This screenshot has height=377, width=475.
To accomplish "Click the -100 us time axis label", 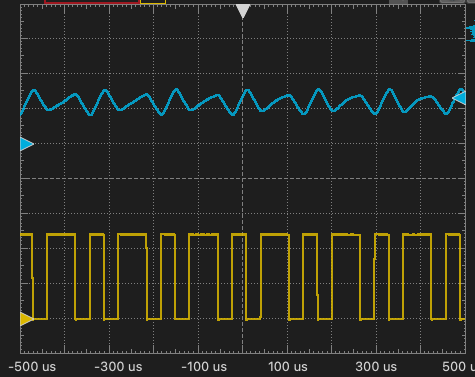I will [204, 367].
